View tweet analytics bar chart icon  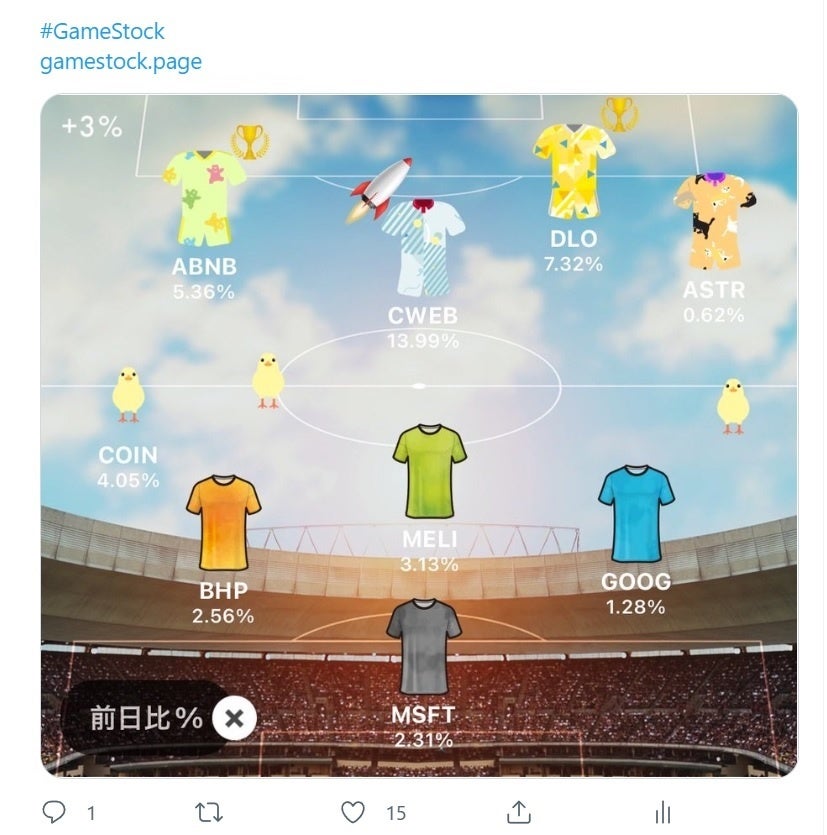click(662, 811)
